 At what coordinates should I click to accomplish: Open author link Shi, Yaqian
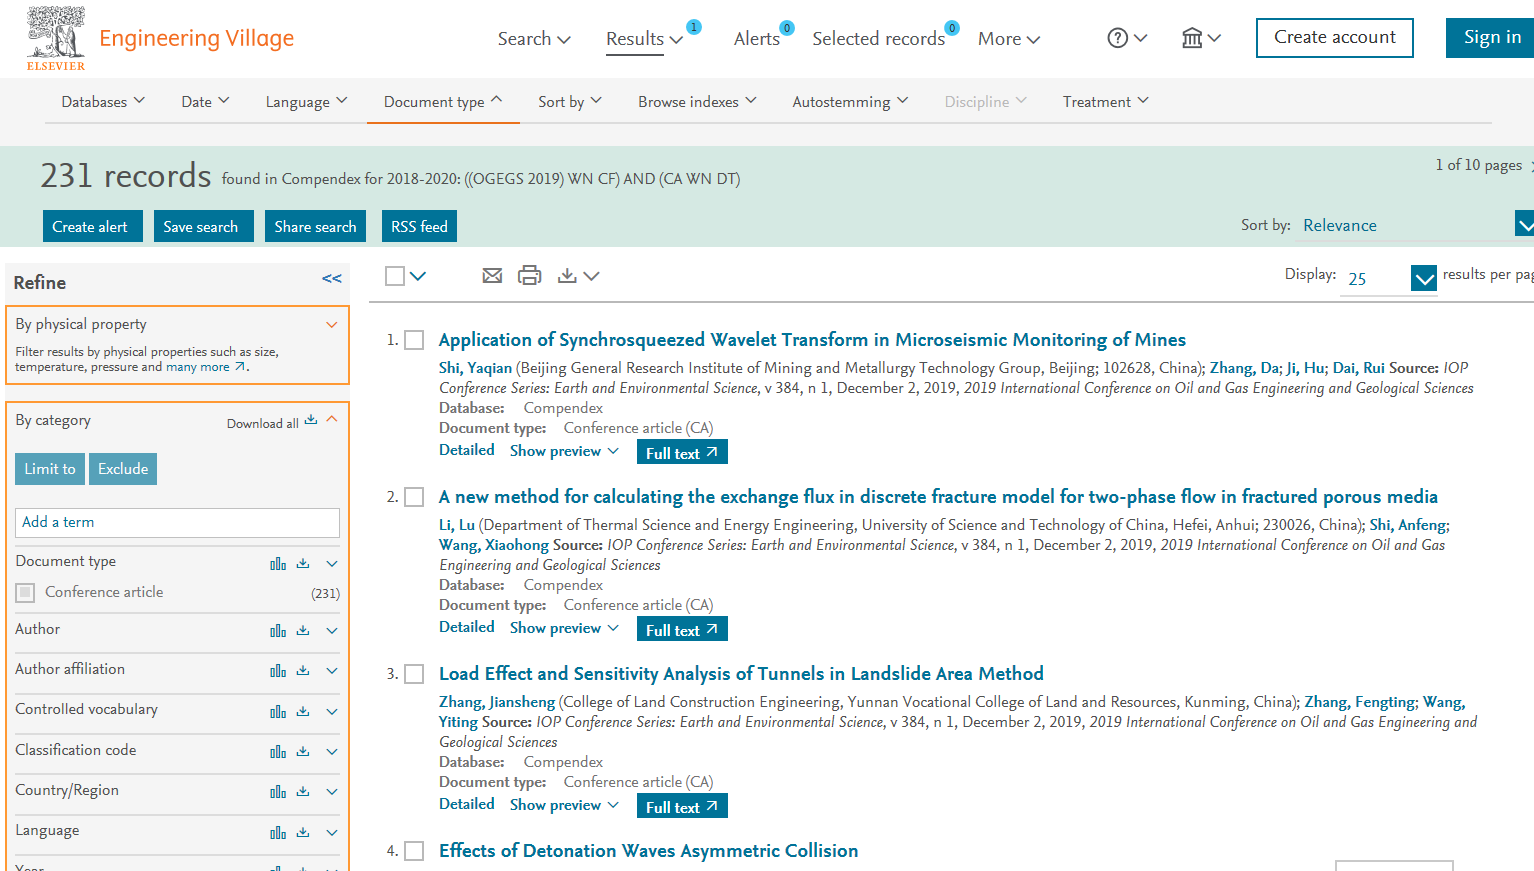click(x=475, y=368)
